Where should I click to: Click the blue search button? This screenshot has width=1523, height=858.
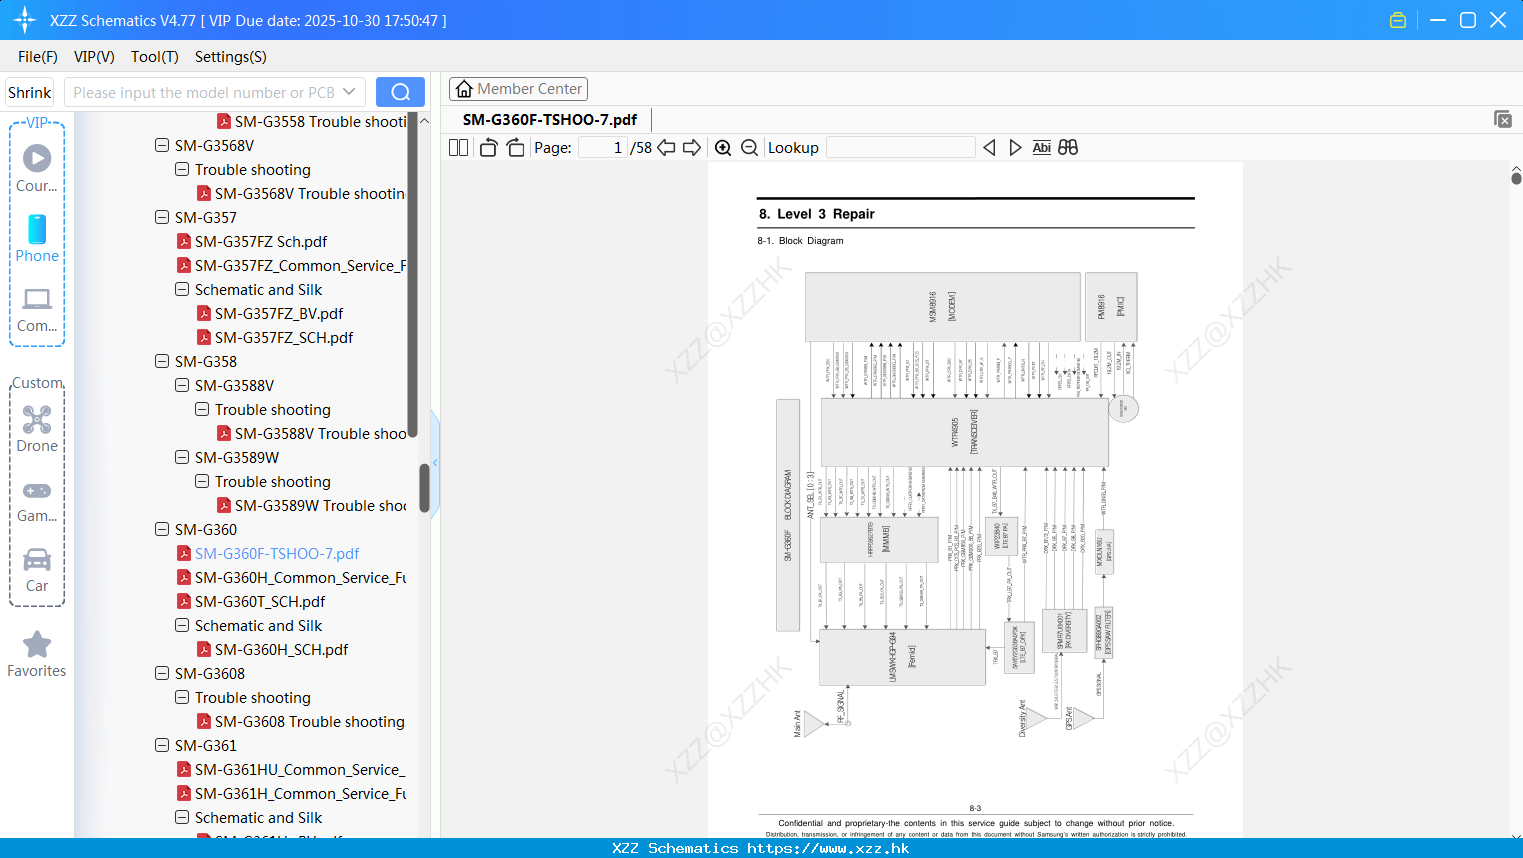click(x=400, y=92)
